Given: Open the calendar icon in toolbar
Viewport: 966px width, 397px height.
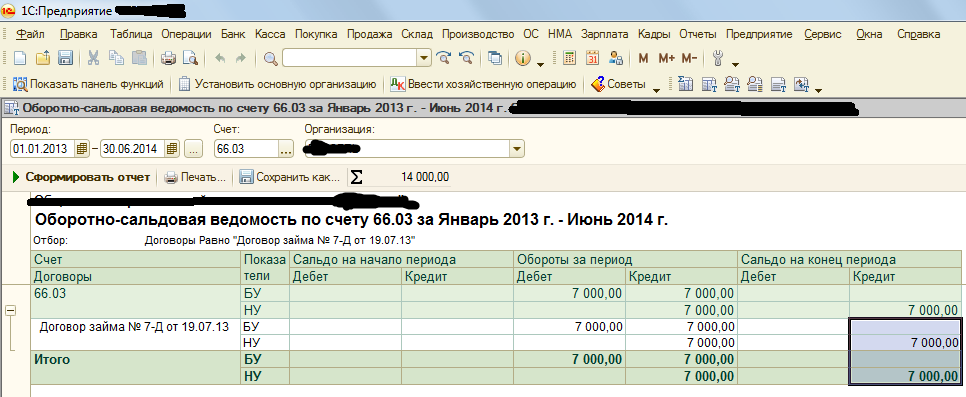Looking at the screenshot, I should (593, 59).
